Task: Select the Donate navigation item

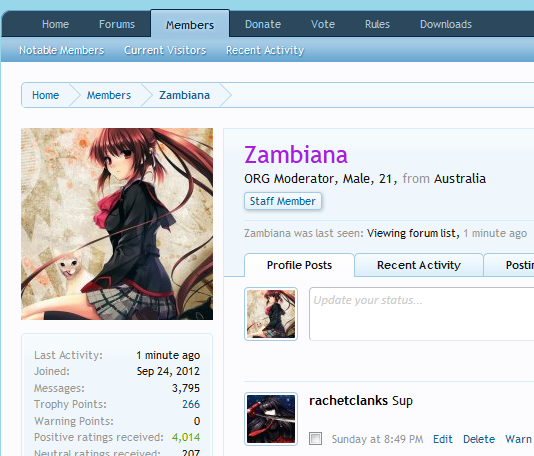Action: click(263, 24)
